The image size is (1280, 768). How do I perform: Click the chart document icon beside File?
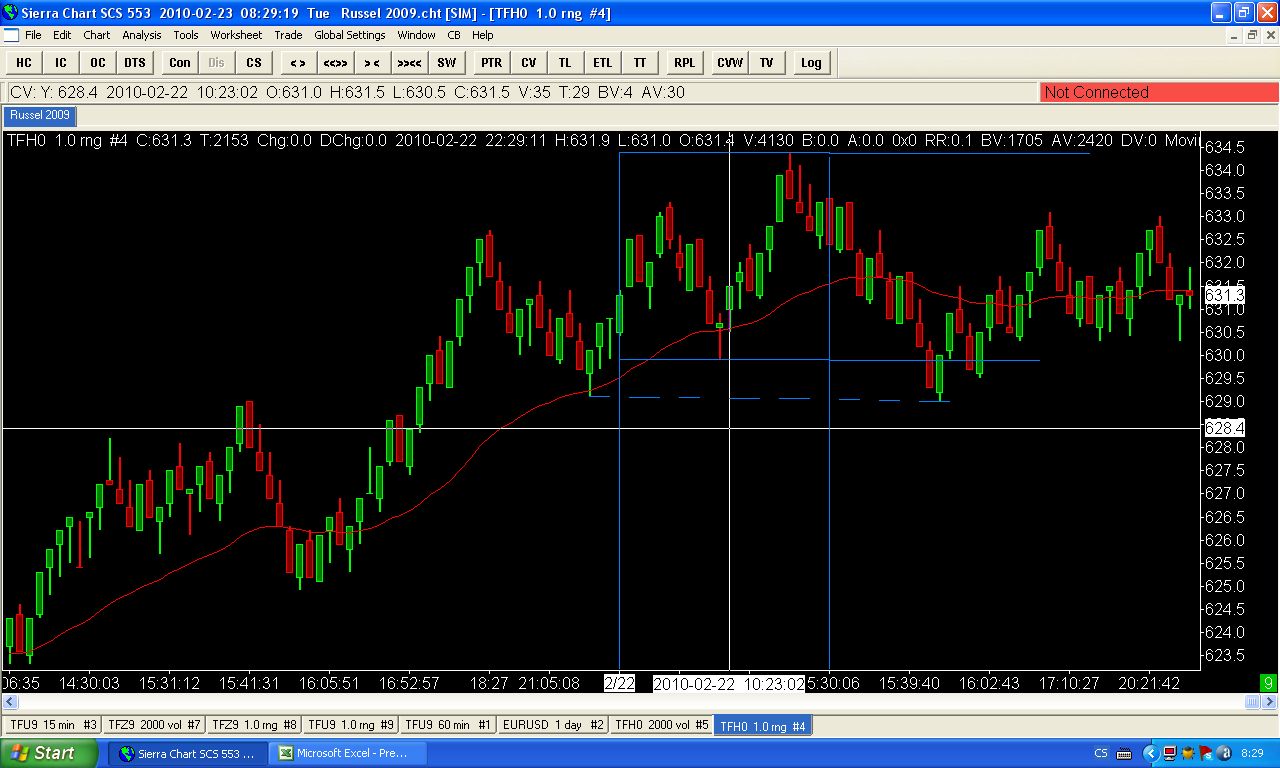[11, 35]
